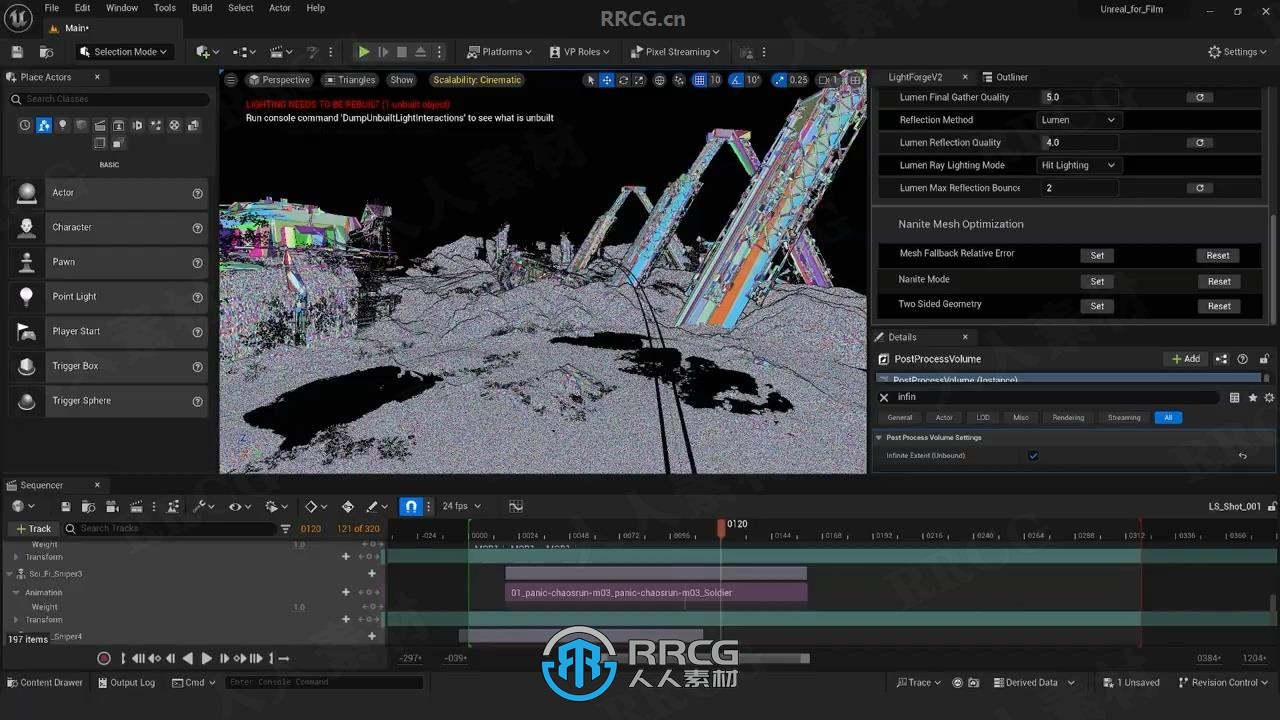Select the Rendering filter in Details

(x=1068, y=418)
